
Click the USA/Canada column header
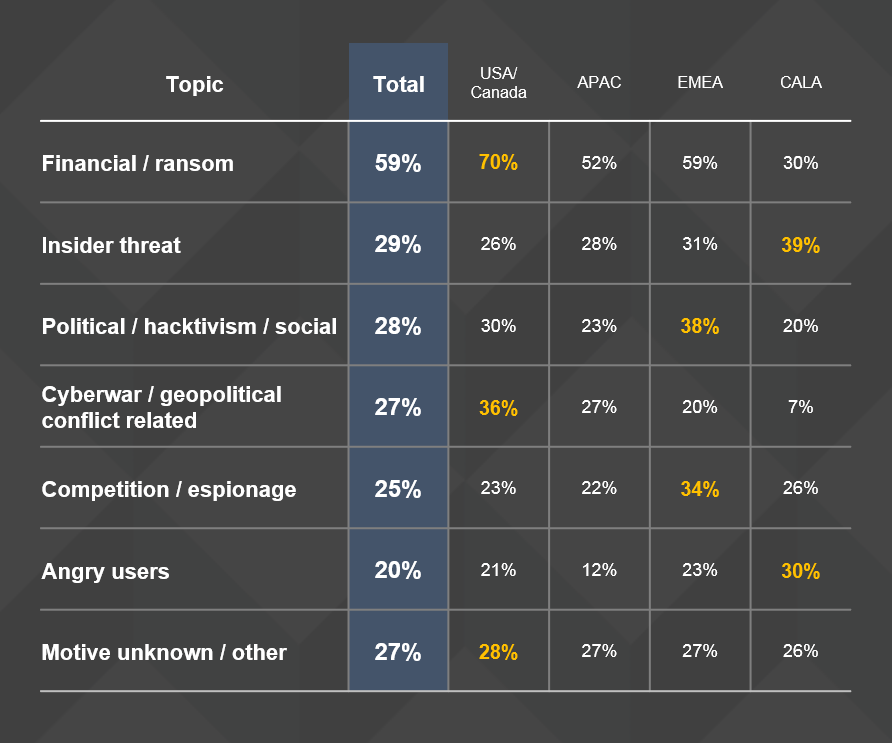pyautogui.click(x=498, y=84)
